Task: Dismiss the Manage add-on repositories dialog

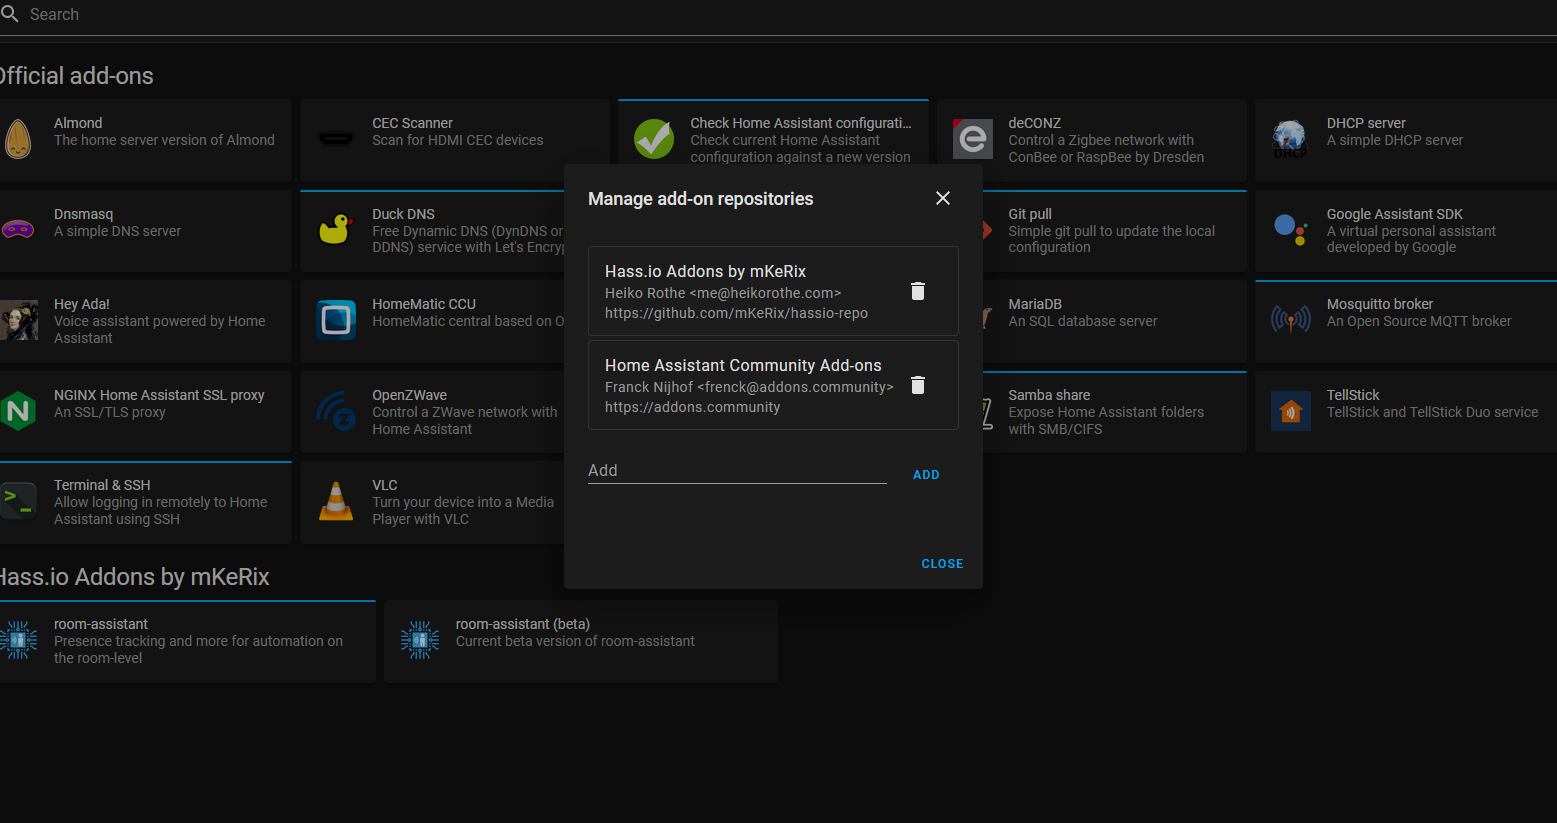Action: [x=942, y=198]
